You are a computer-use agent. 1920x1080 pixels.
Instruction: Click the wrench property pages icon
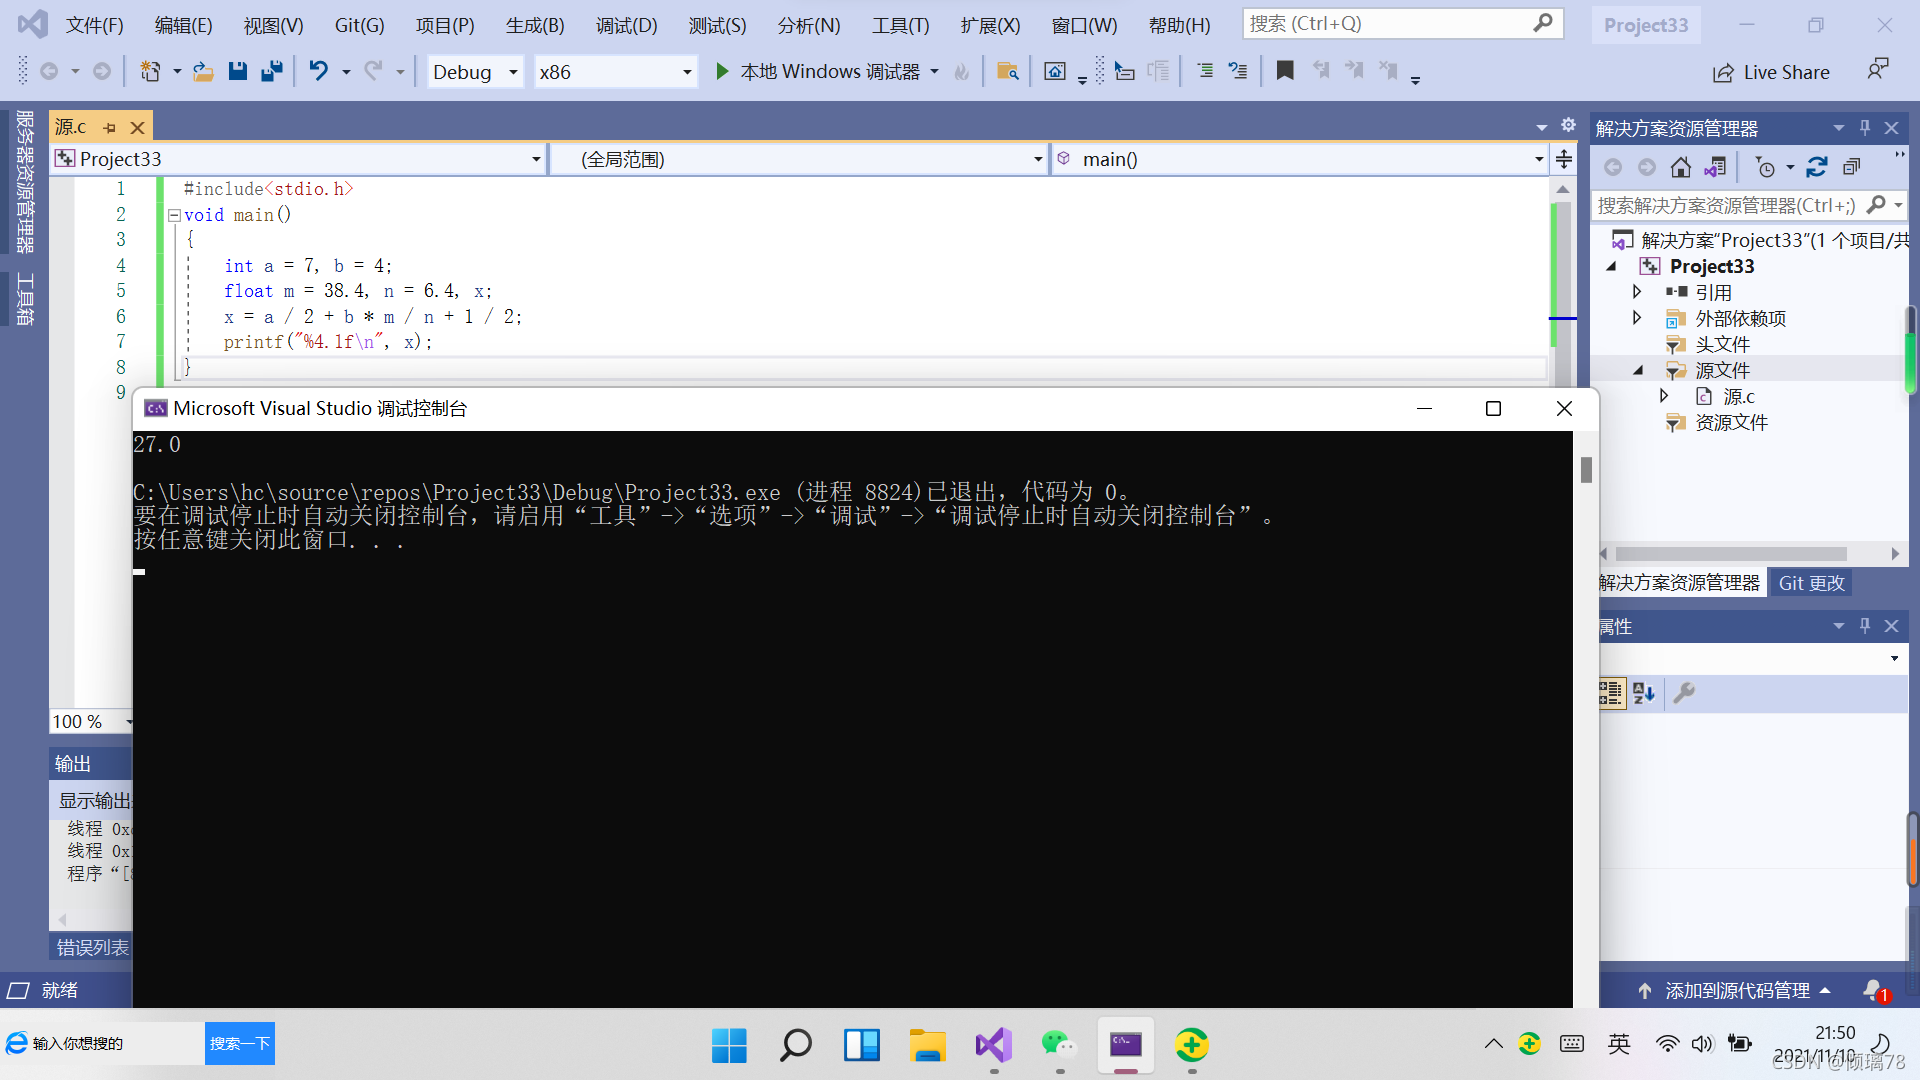pyautogui.click(x=1684, y=693)
